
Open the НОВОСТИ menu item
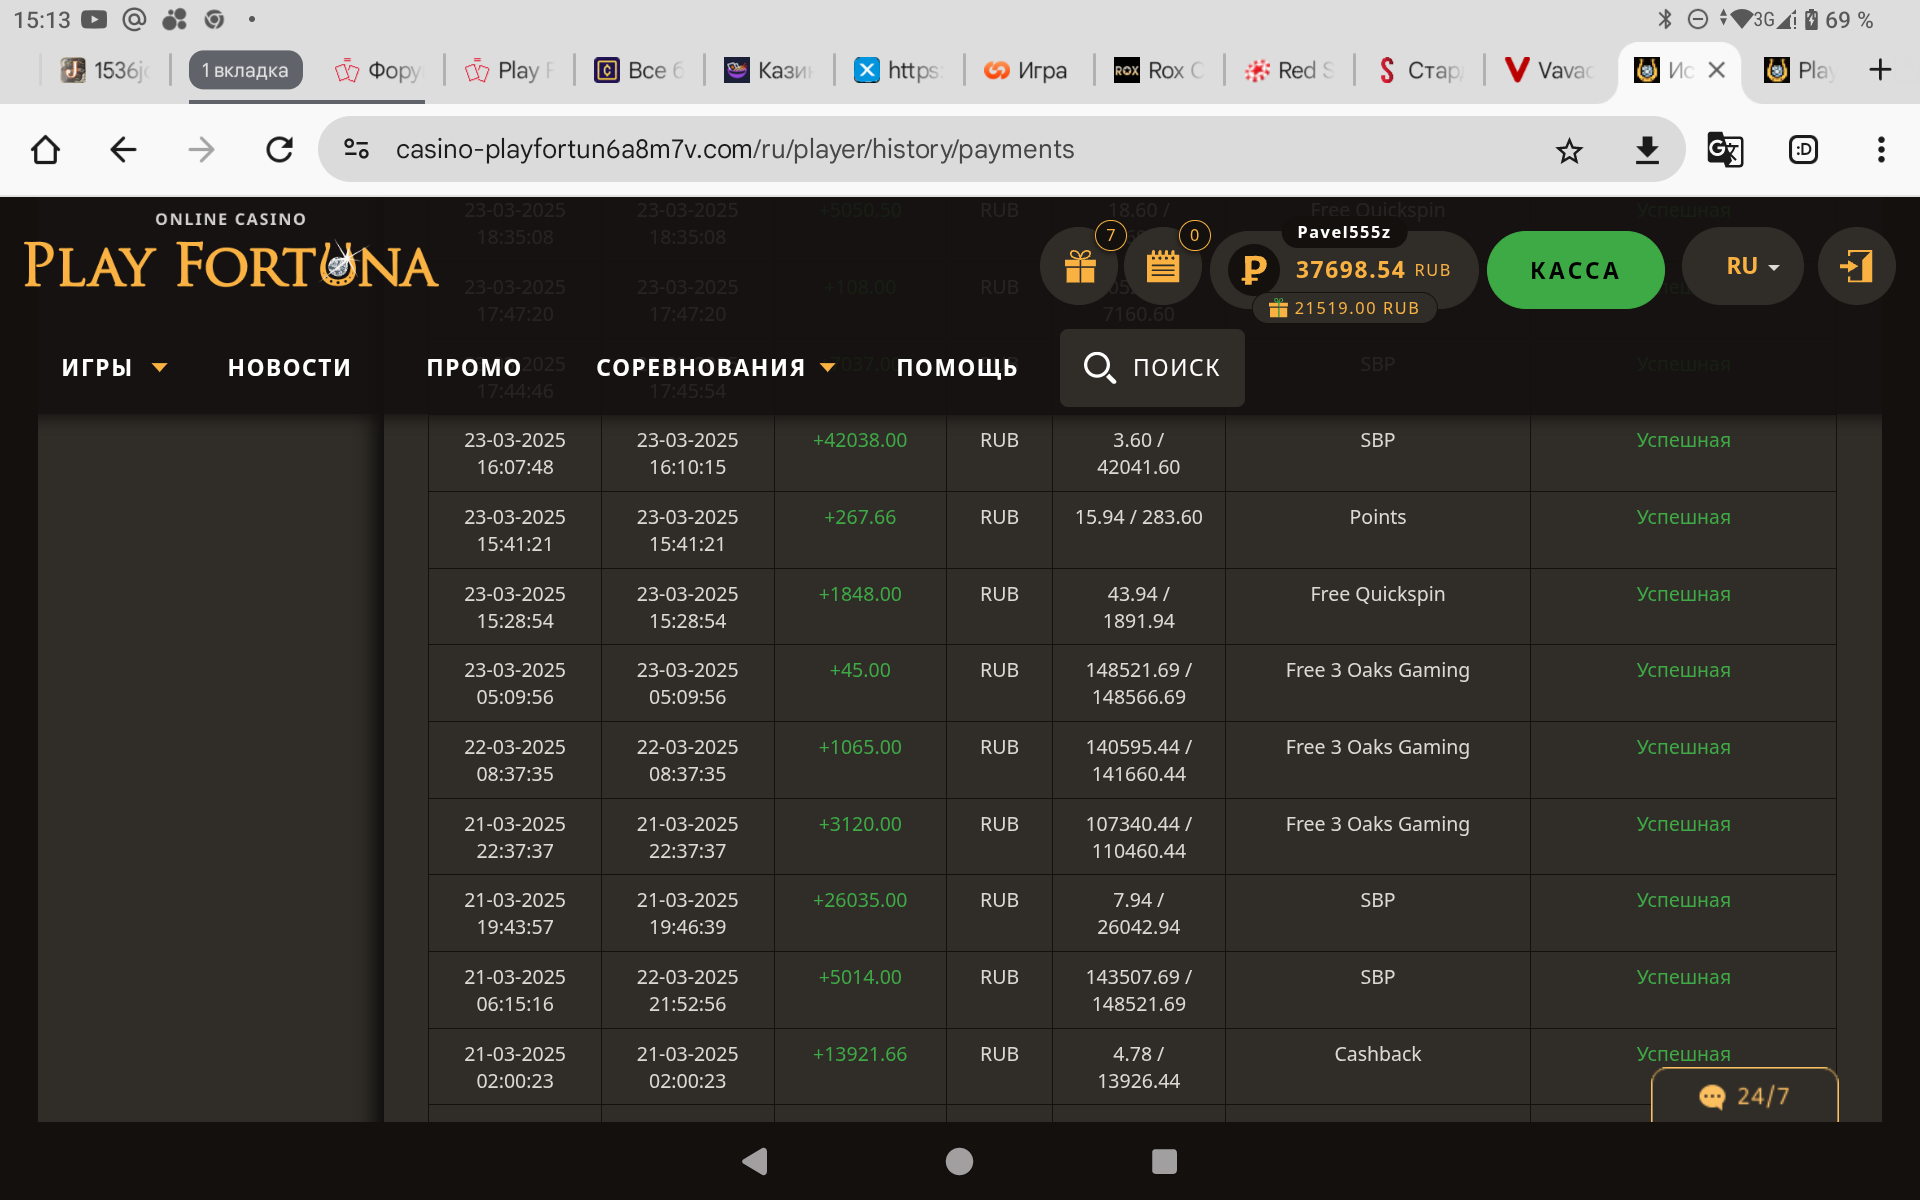click(x=289, y=368)
